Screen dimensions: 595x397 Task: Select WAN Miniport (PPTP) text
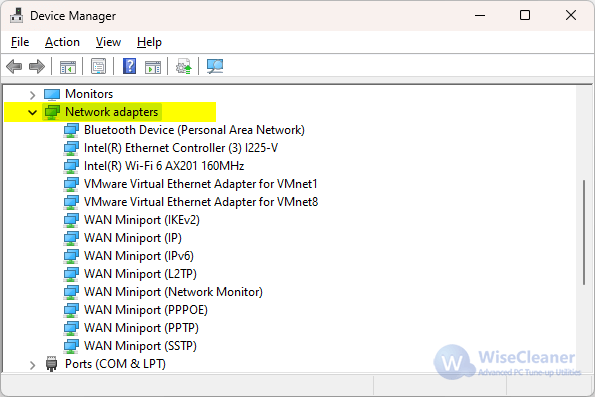coord(141,328)
